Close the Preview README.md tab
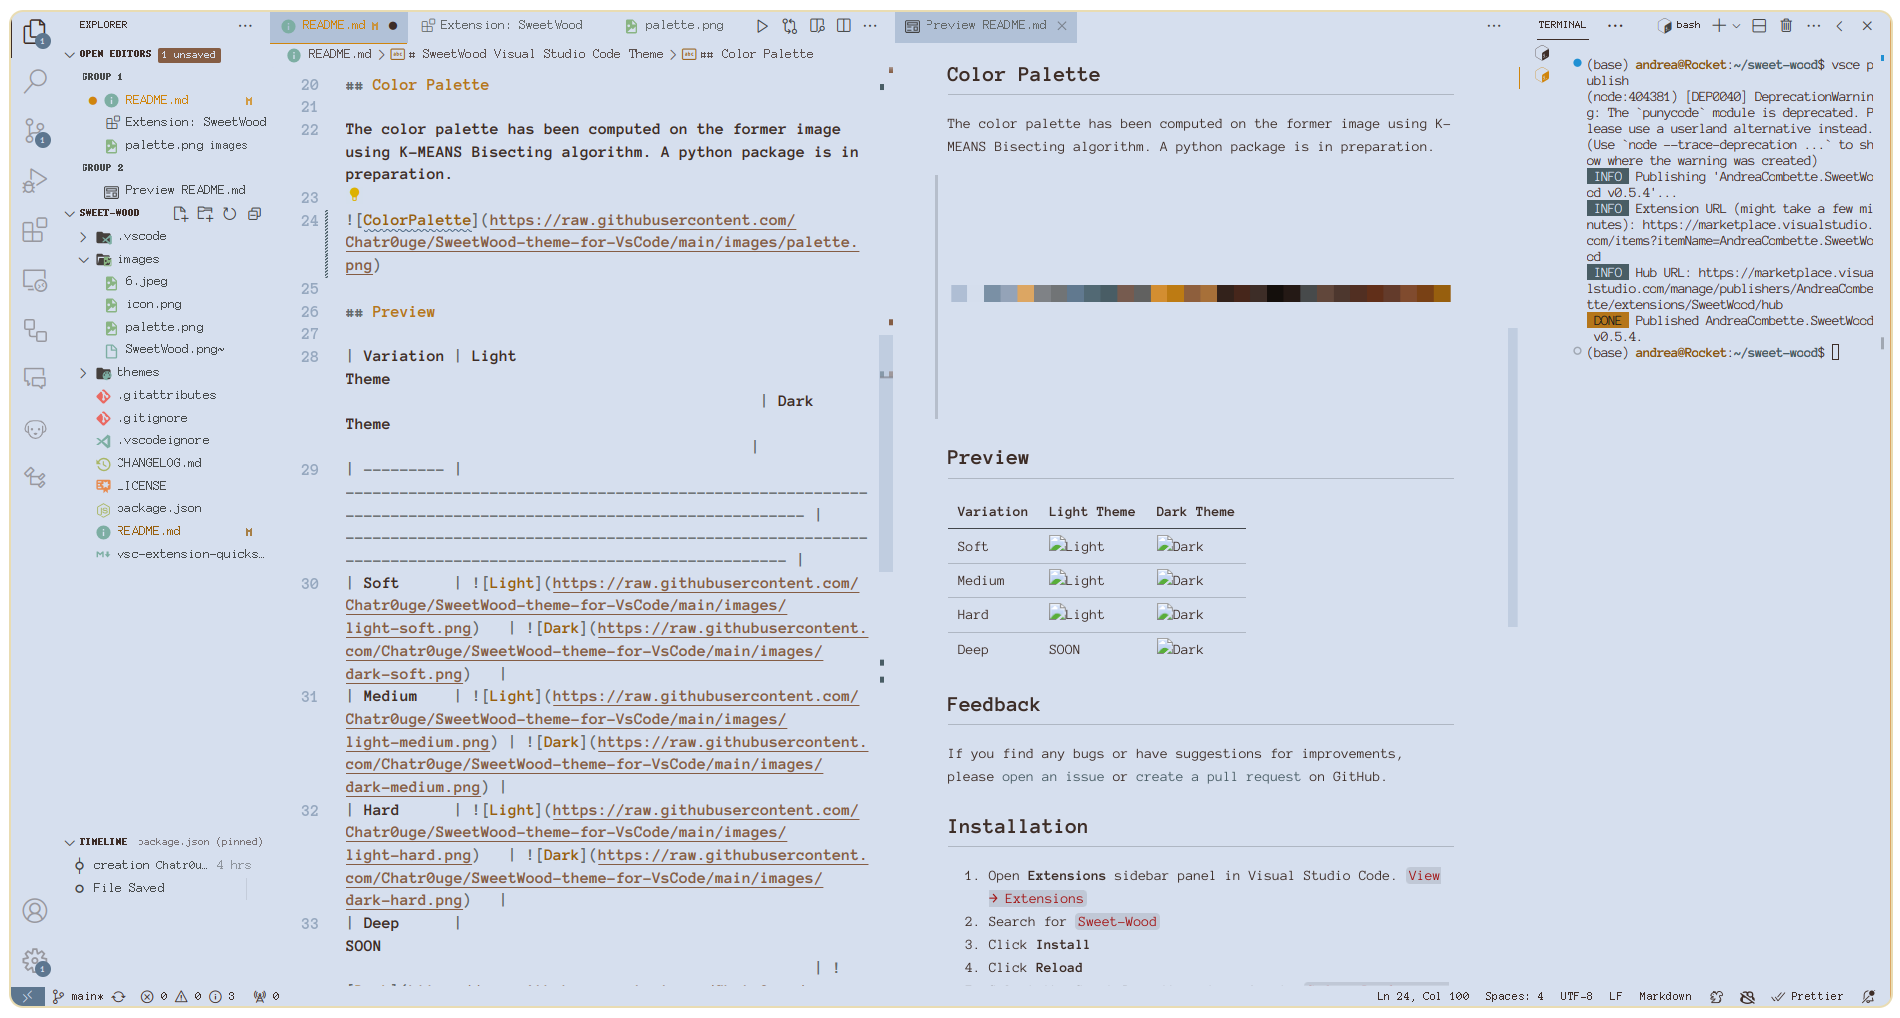1900x1018 pixels. (1062, 26)
